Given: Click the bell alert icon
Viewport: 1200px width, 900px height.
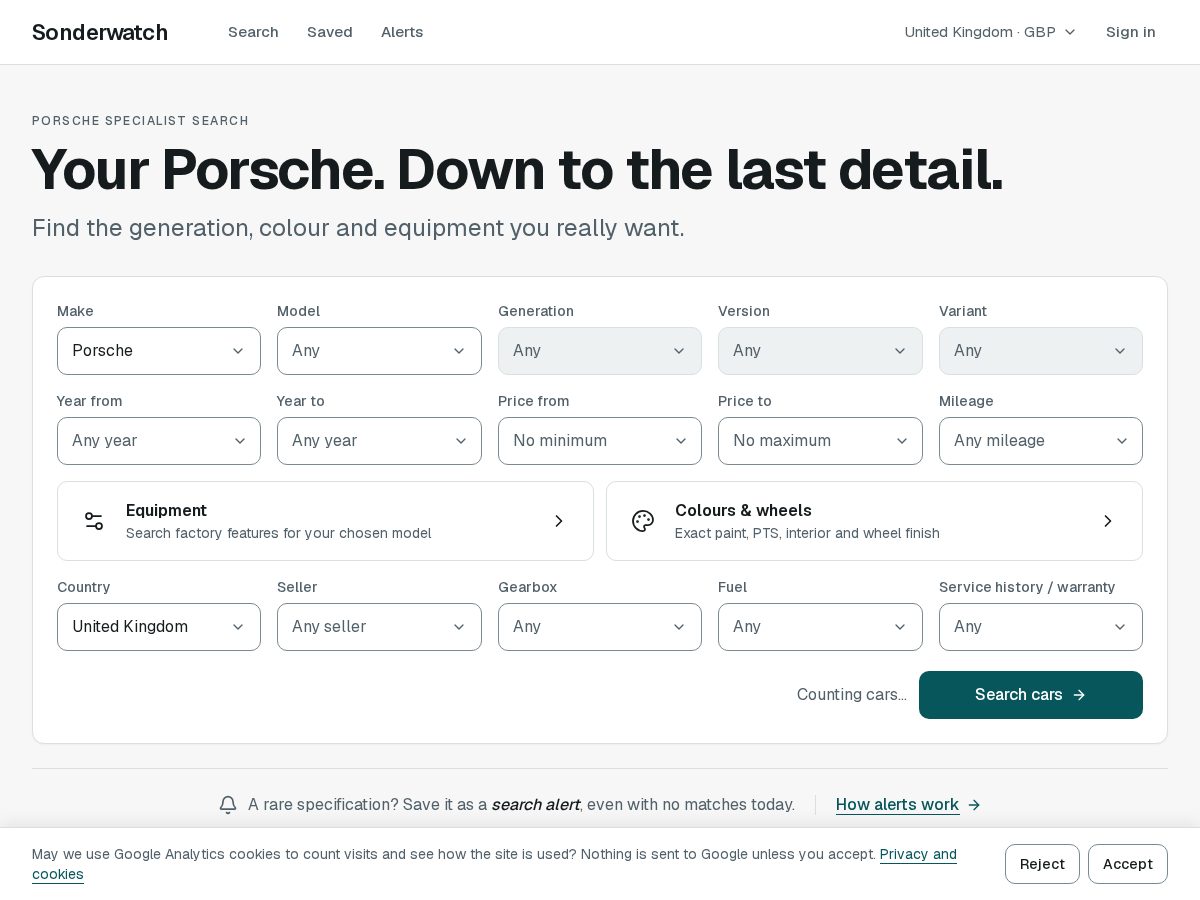Looking at the screenshot, I should click(228, 805).
